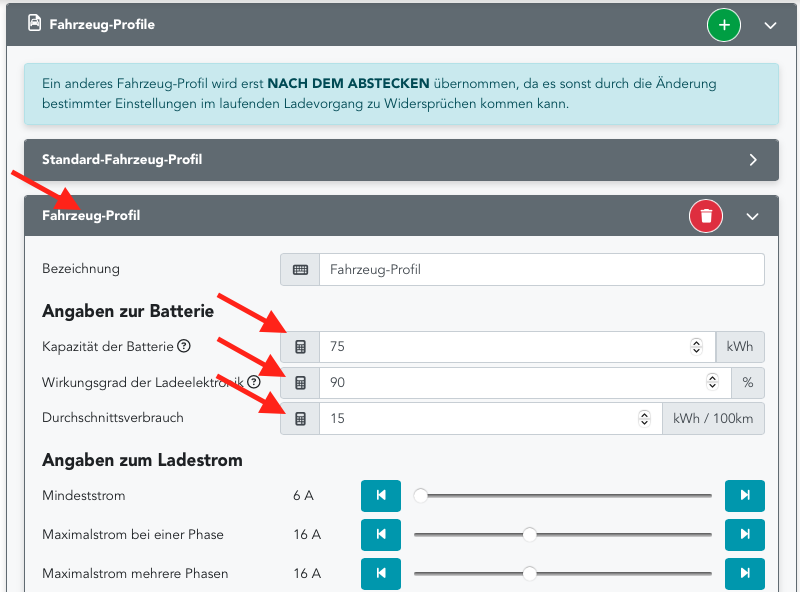Click the keyboard icon beside the Bezeichnung field
Image resolution: width=800 pixels, height=592 pixels.
pyautogui.click(x=299, y=269)
